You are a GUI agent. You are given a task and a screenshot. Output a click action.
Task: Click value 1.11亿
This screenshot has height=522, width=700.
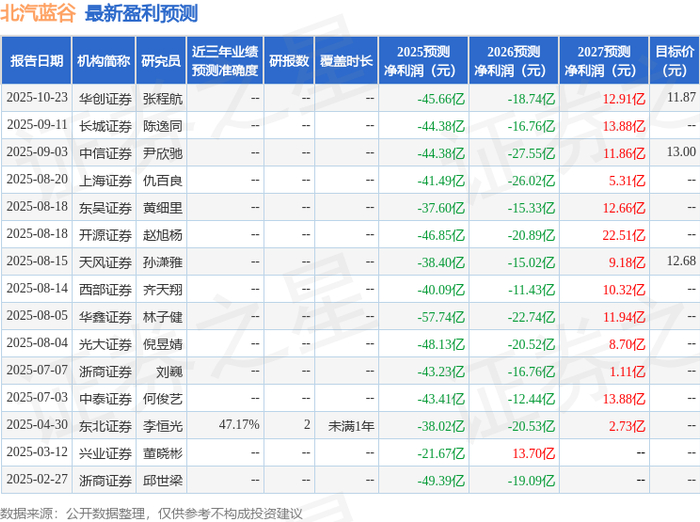click(x=628, y=372)
